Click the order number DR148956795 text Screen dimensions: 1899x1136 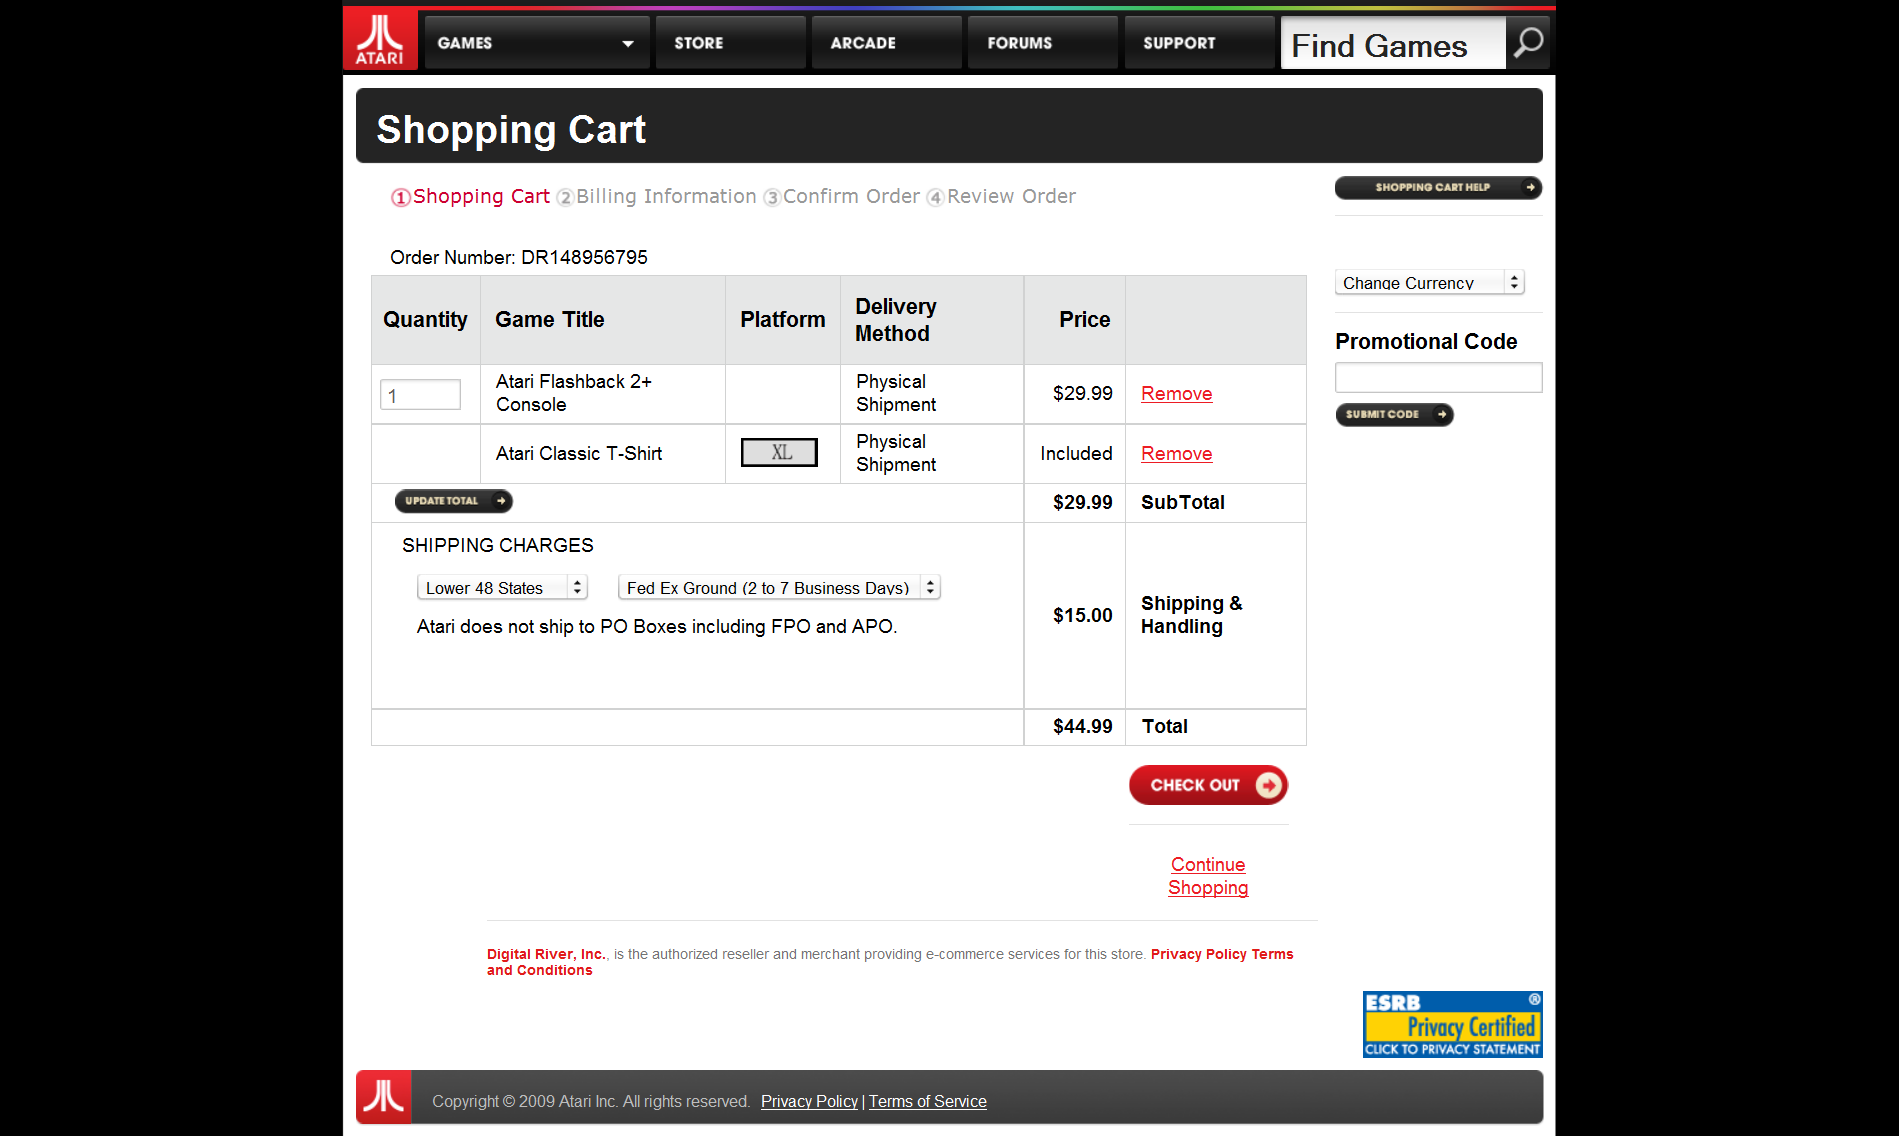coord(584,257)
